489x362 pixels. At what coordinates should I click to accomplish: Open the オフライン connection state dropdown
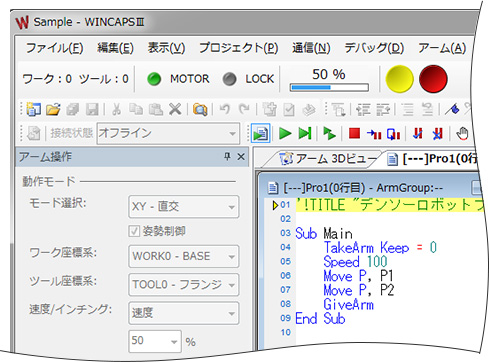pos(168,134)
